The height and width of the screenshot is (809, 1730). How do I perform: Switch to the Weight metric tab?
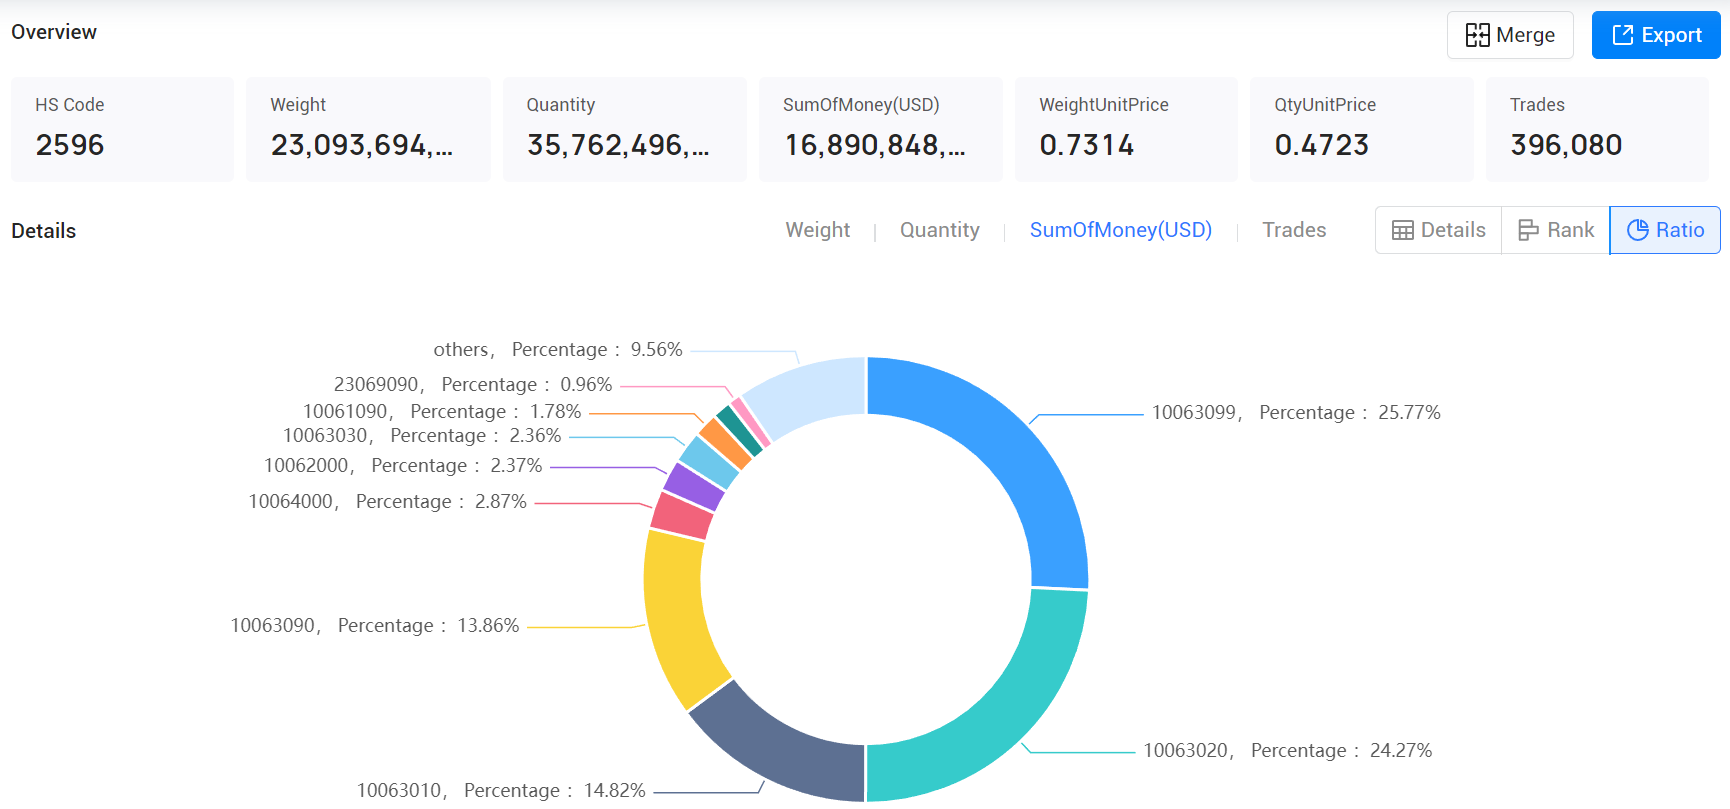coord(817,230)
